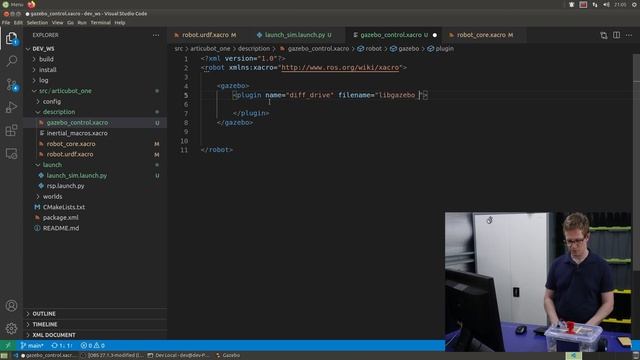Image resolution: width=640 pixels, height=360 pixels.
Task: Click the editor vertical scrollbar
Action: 636,163
